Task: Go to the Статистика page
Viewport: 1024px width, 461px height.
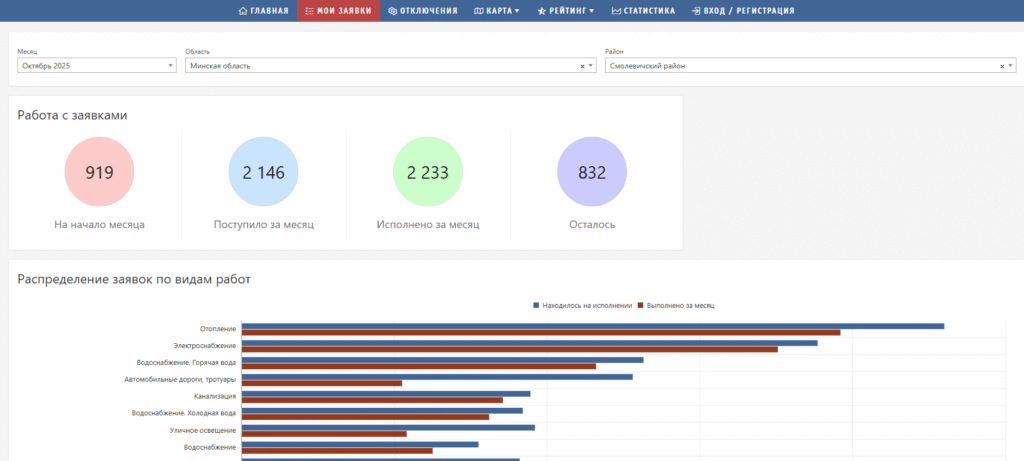Action: pyautogui.click(x=648, y=11)
